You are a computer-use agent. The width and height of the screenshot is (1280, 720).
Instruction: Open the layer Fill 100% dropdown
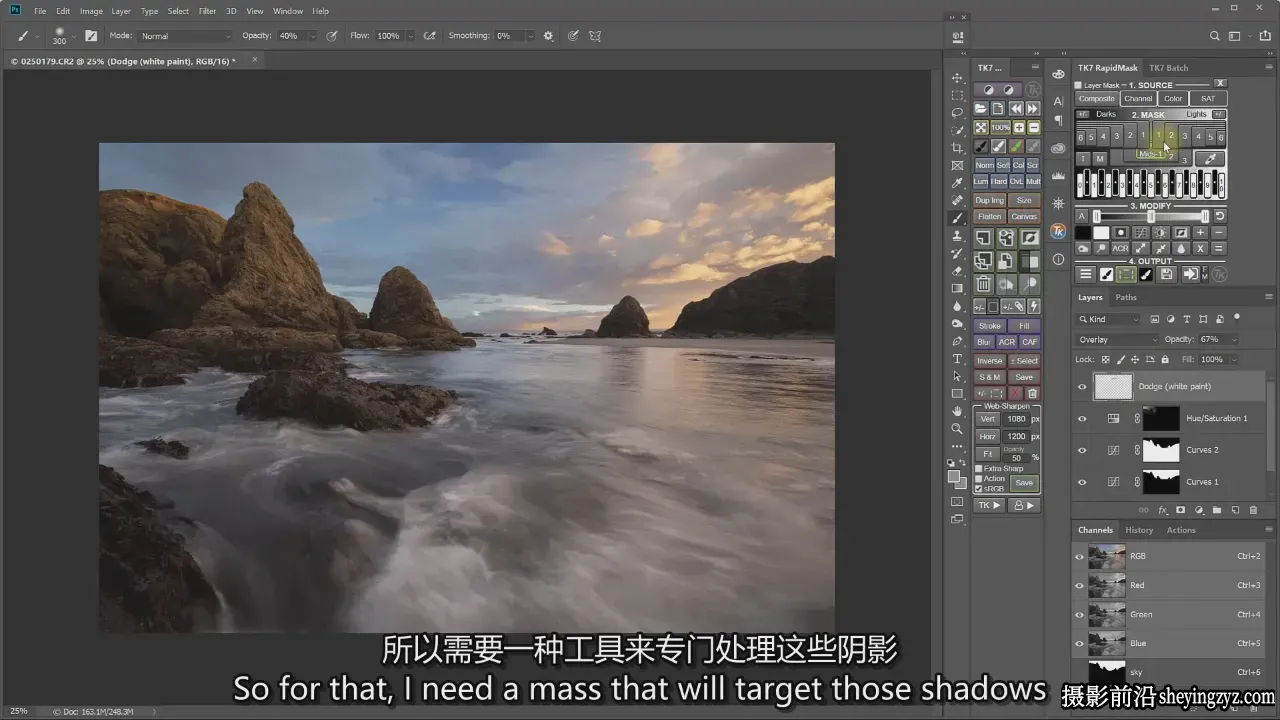point(1233,360)
